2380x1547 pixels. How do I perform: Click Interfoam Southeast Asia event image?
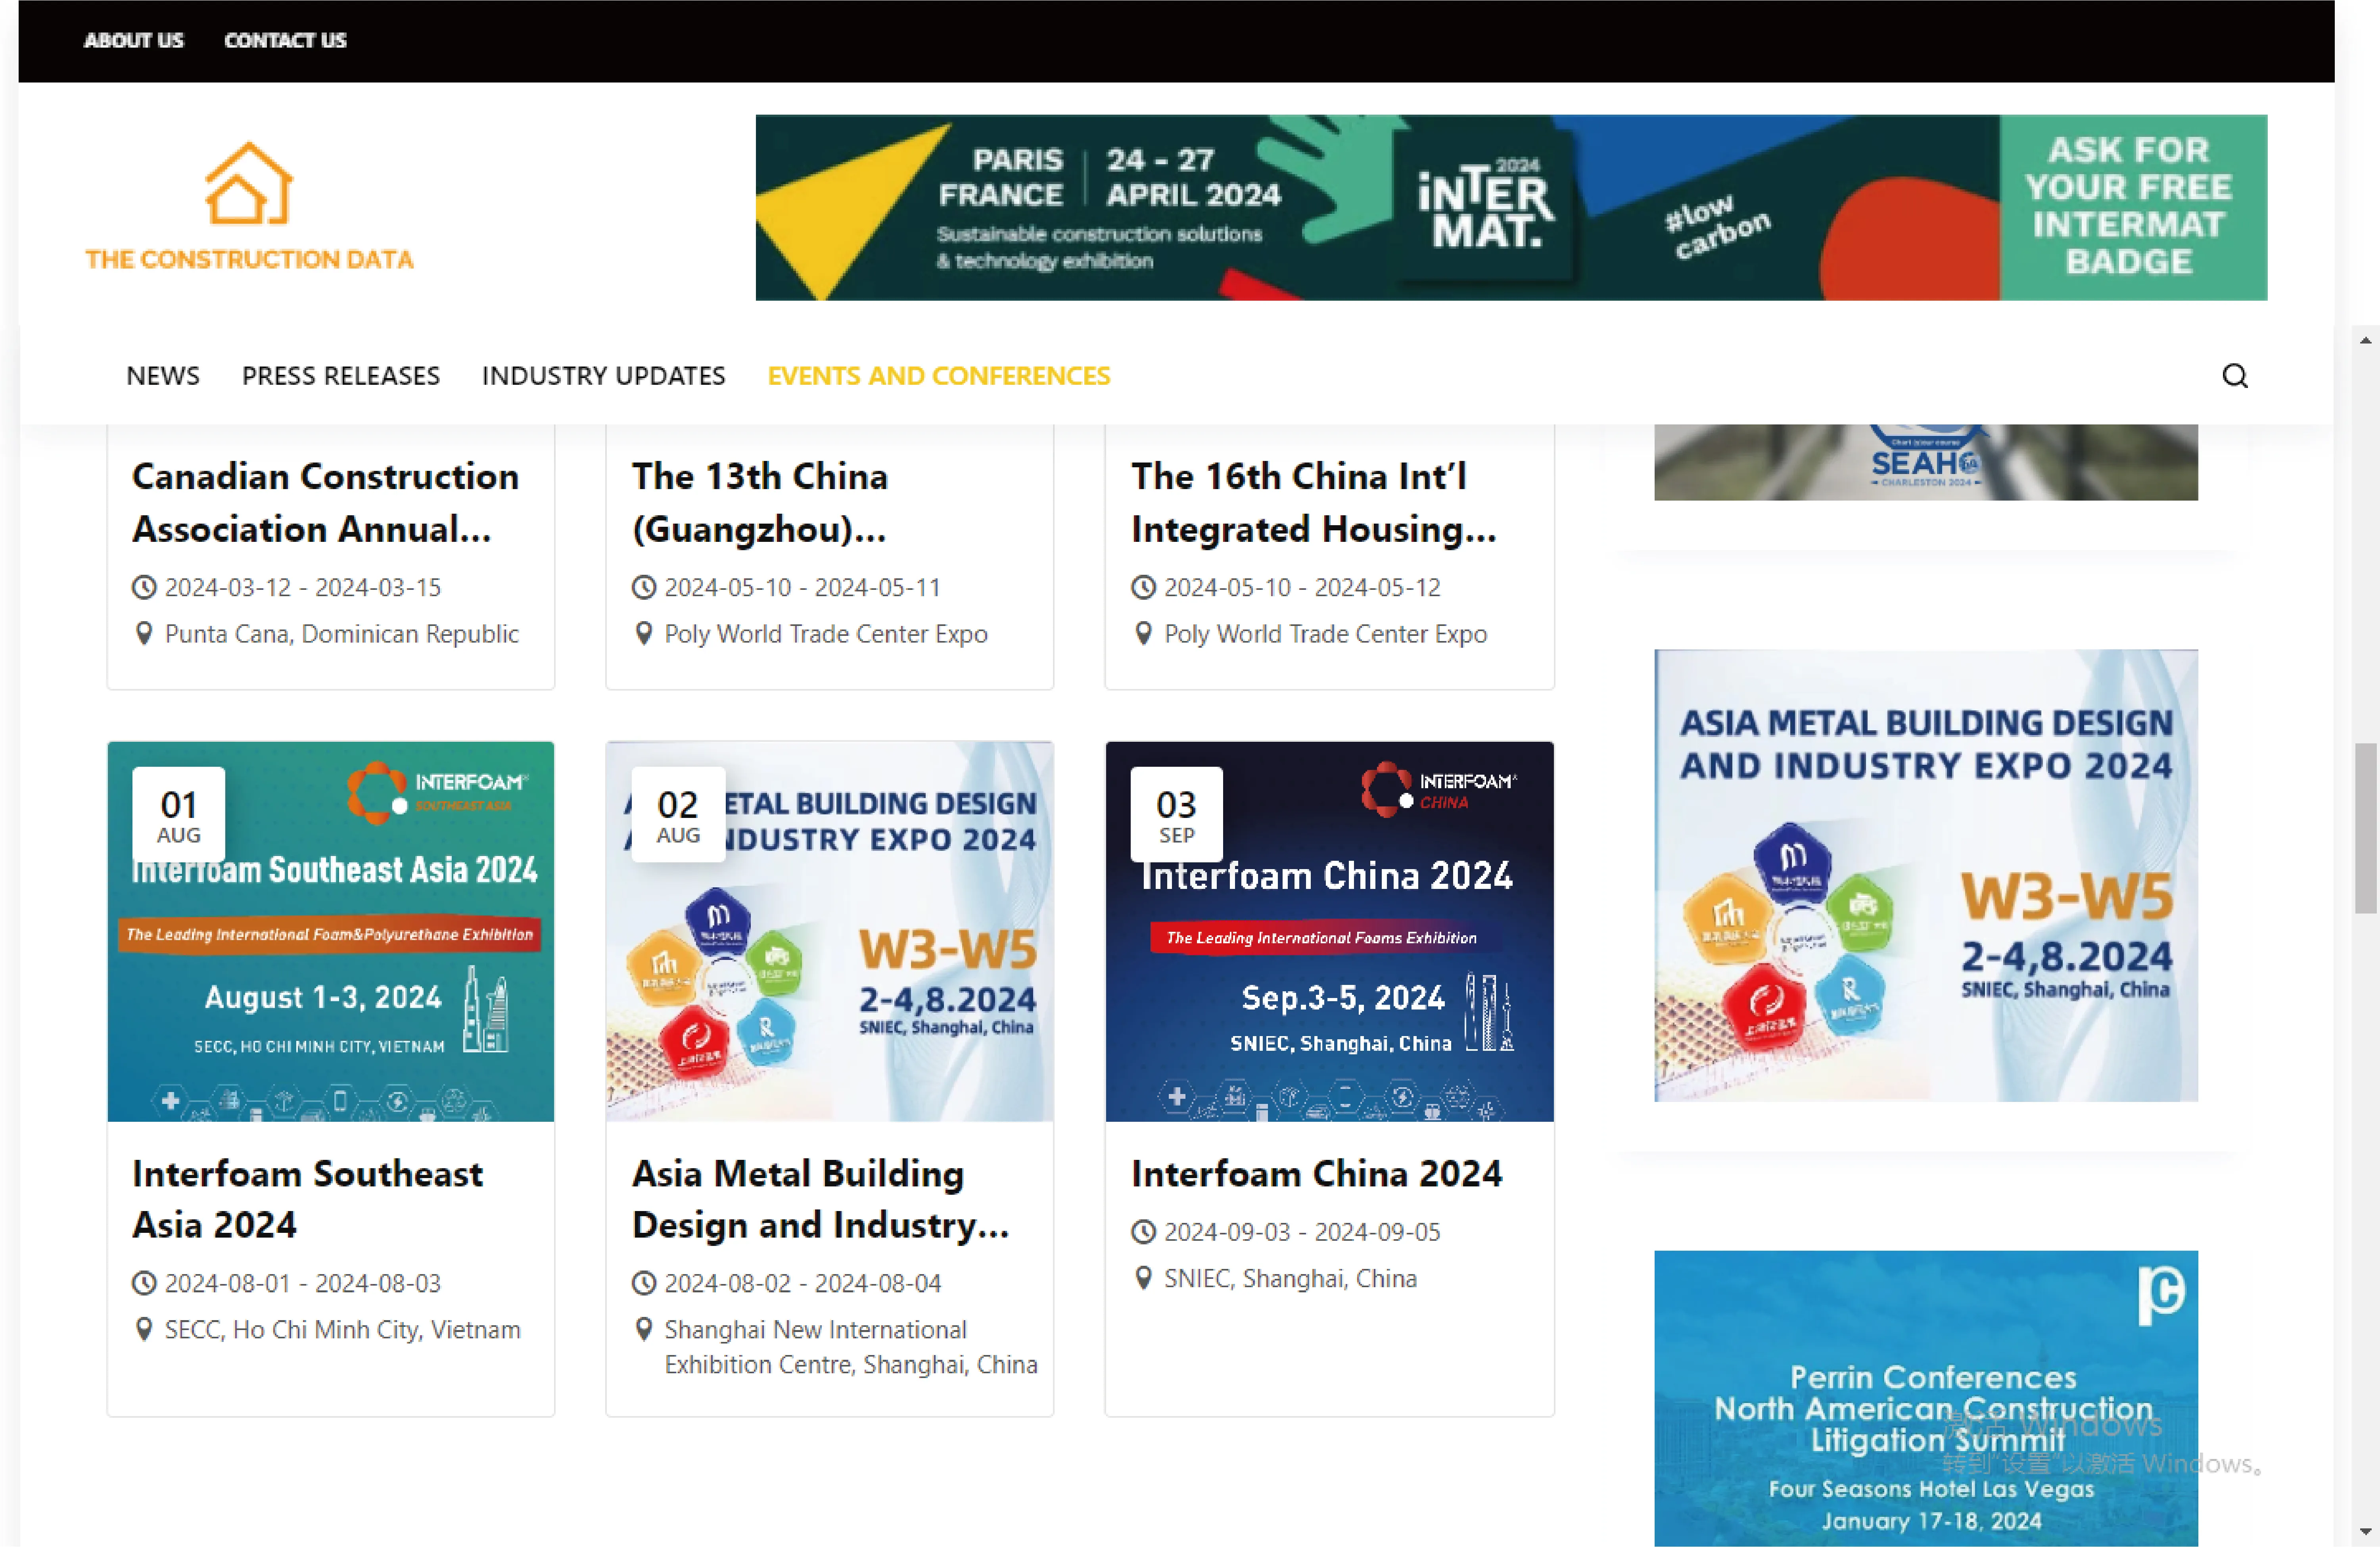coord(331,931)
